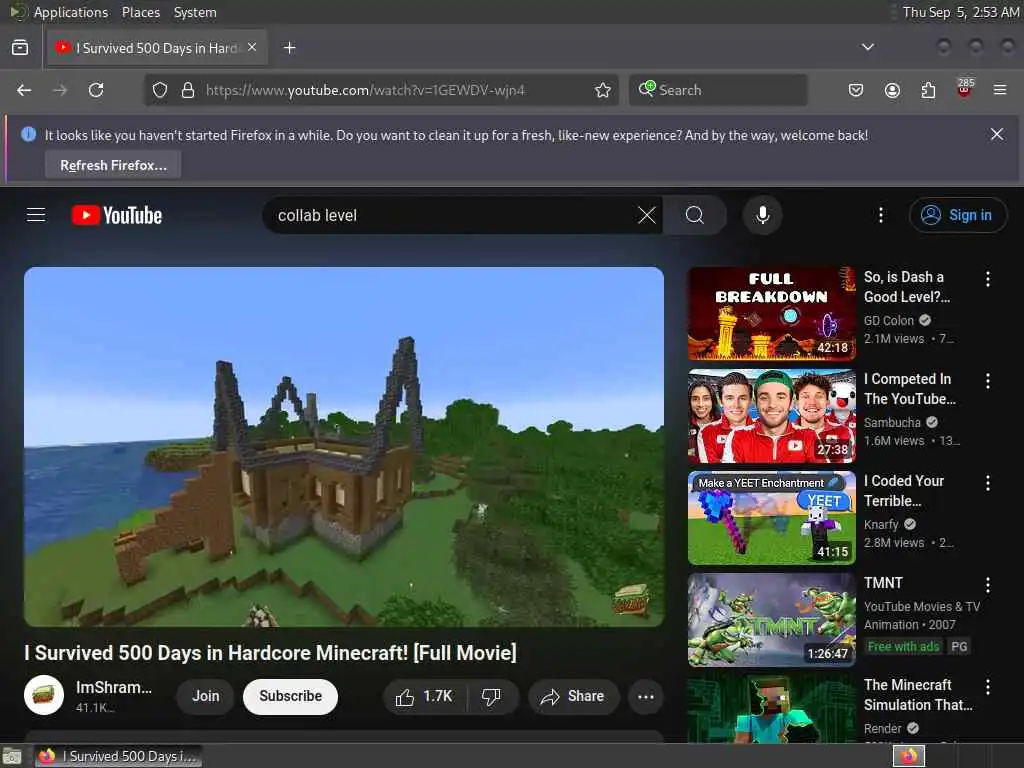Image resolution: width=1024 pixels, height=768 pixels.
Task: Open Minecraft Simulation video thumbnail
Action: click(x=771, y=709)
